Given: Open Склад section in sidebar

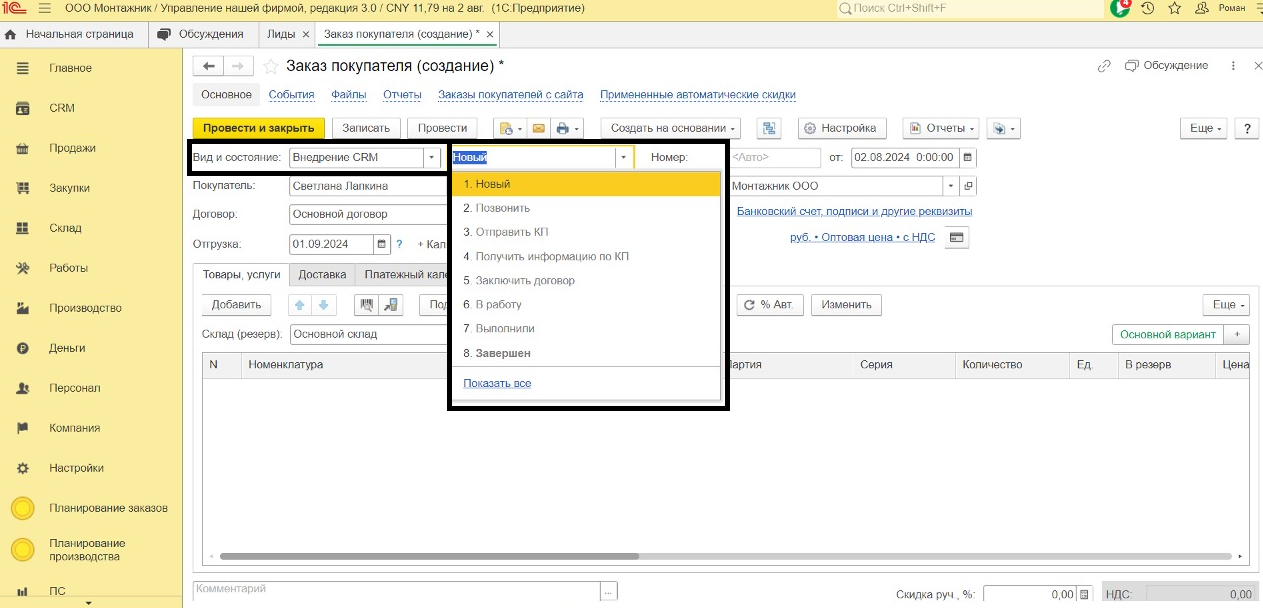Looking at the screenshot, I should 65,228.
